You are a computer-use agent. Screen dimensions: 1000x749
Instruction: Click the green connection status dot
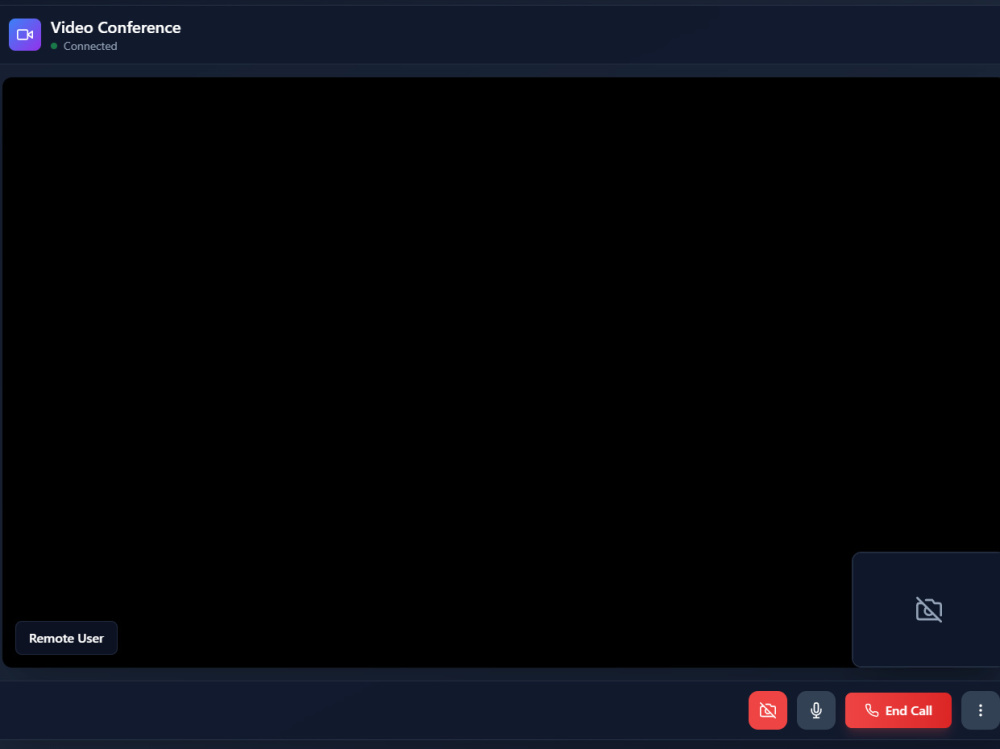pos(54,46)
